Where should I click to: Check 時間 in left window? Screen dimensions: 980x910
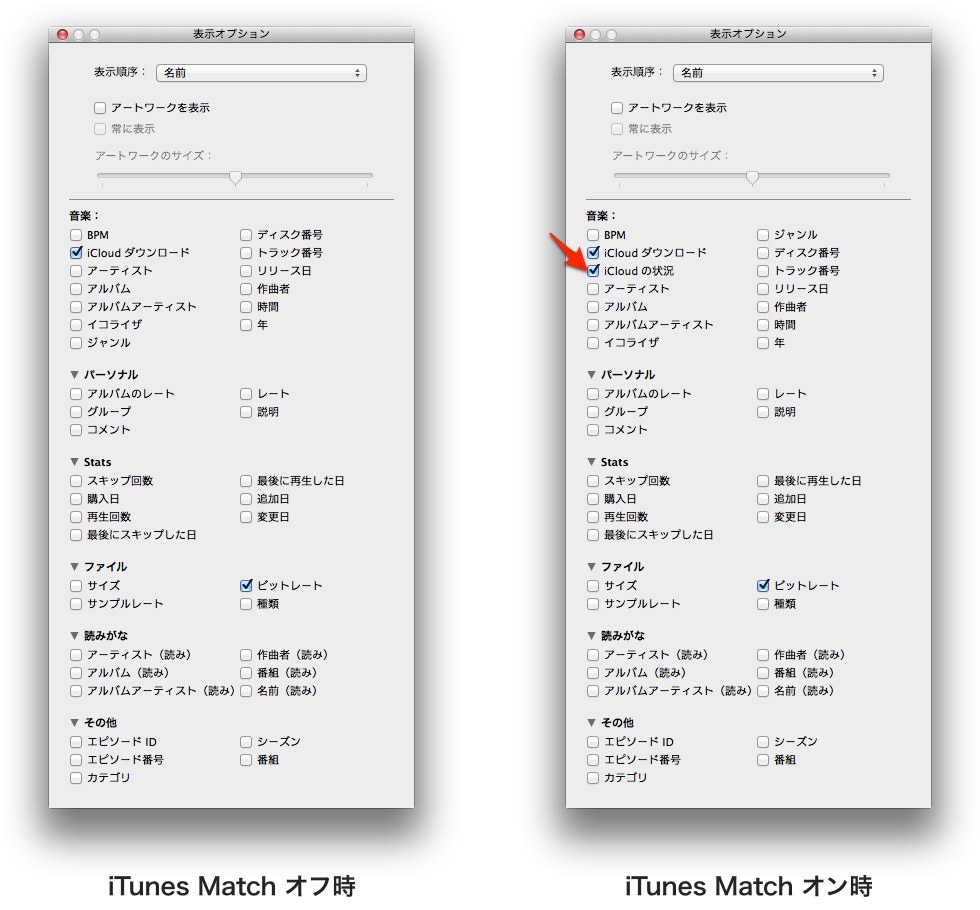(246, 307)
